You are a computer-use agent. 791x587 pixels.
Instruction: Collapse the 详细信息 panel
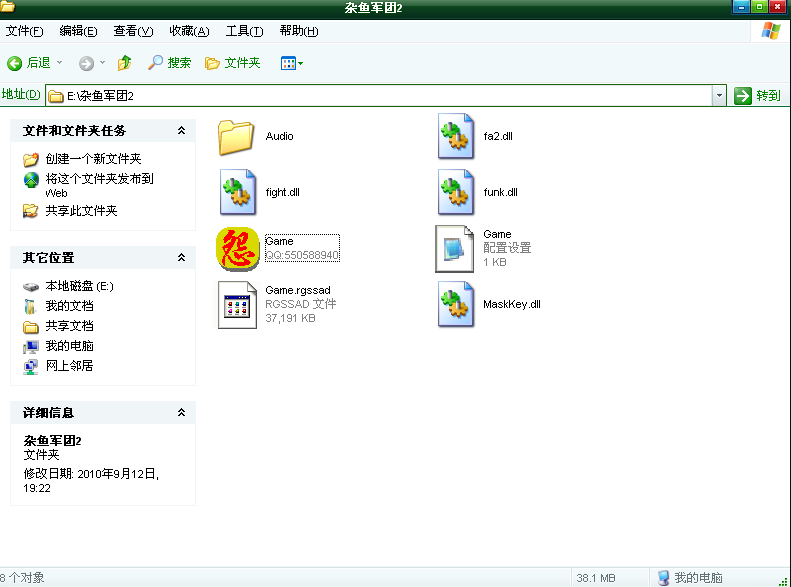pos(182,413)
